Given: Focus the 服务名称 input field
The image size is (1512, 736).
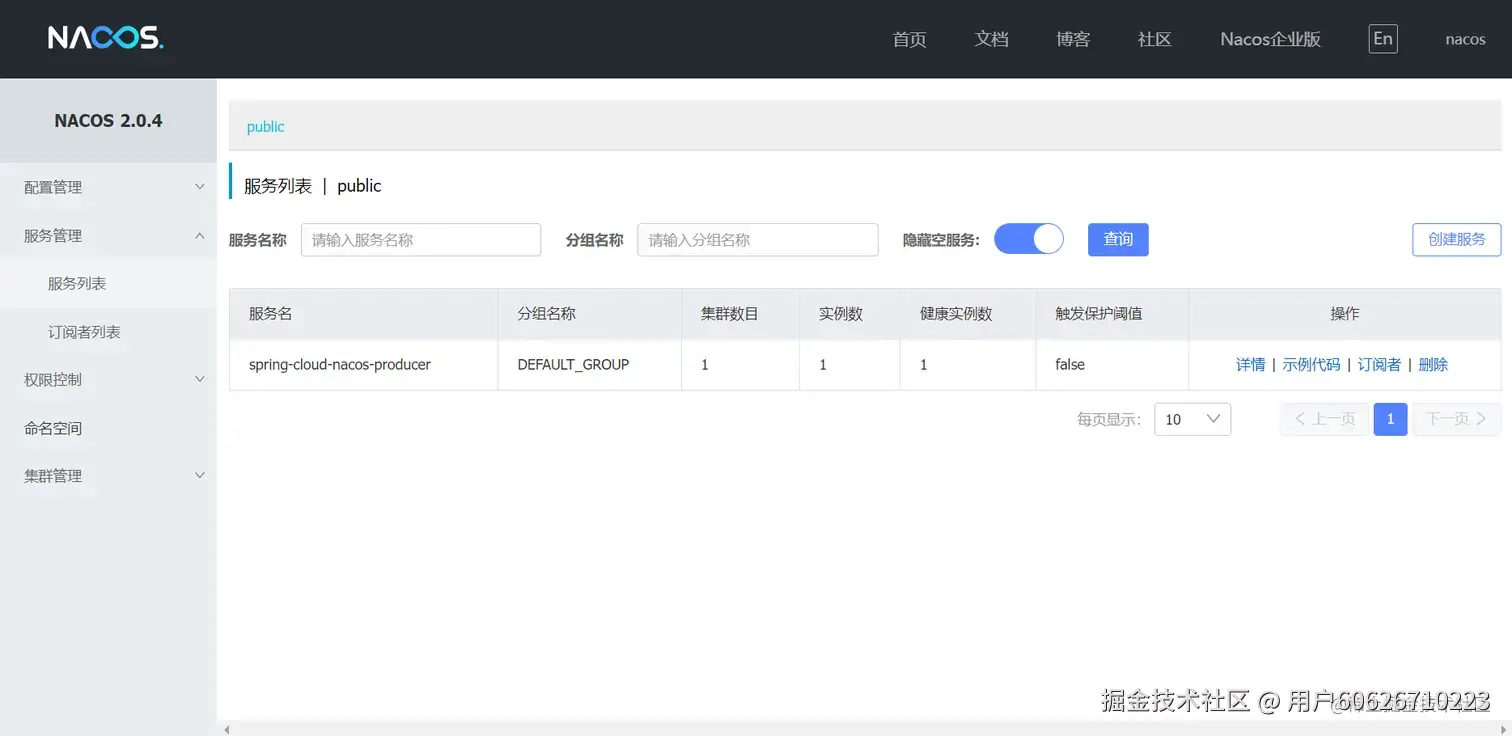Looking at the screenshot, I should click(421, 240).
